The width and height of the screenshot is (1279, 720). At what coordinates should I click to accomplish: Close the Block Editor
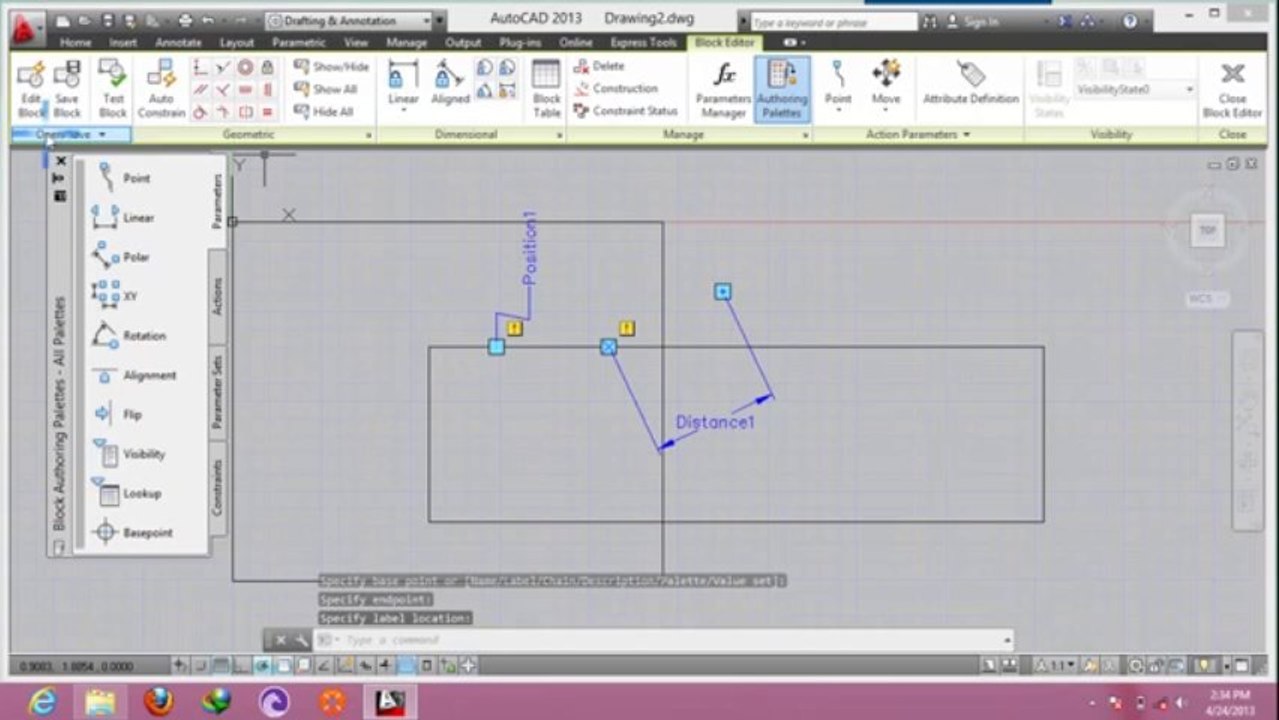coord(1232,89)
